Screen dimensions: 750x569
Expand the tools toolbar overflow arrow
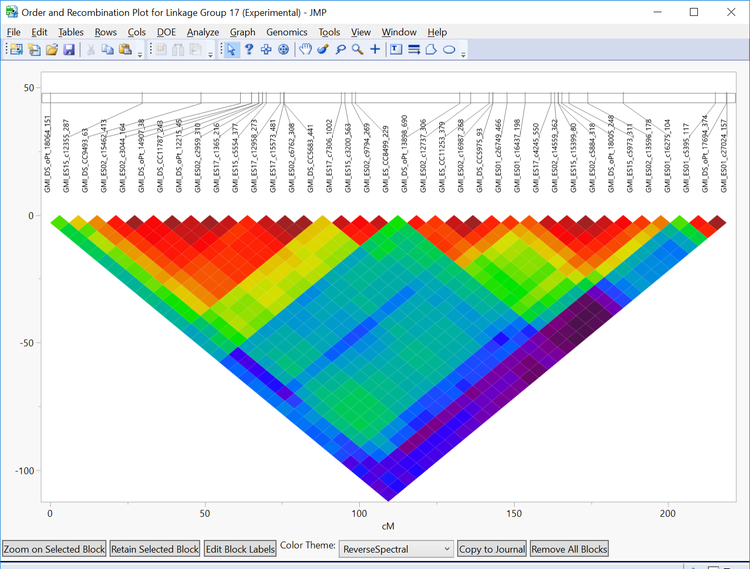(463, 55)
